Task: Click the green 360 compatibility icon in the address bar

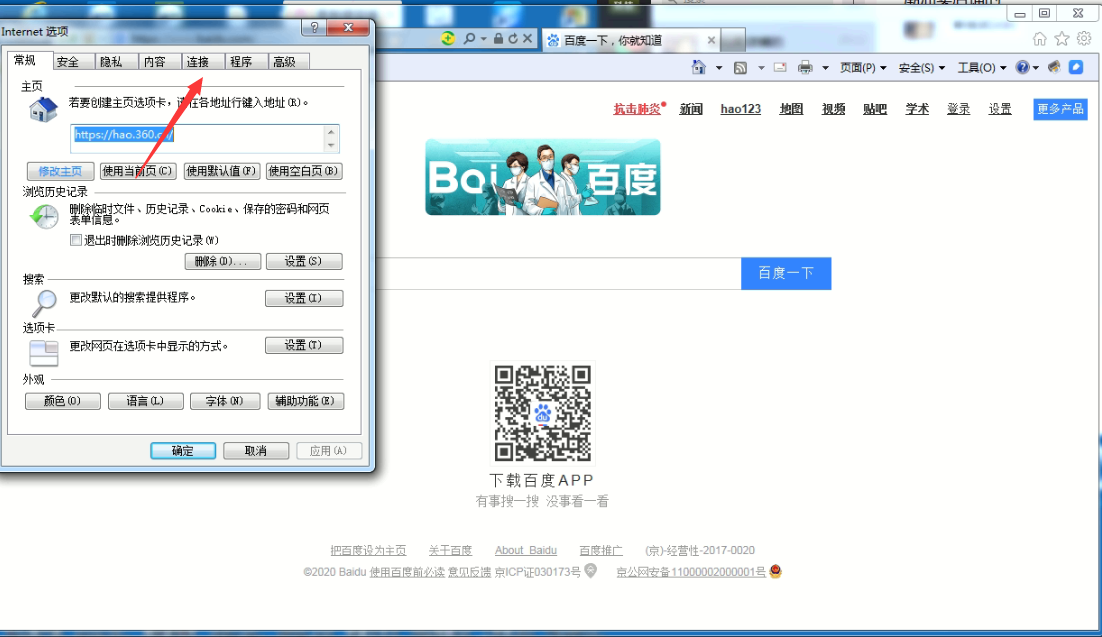Action: [448, 39]
